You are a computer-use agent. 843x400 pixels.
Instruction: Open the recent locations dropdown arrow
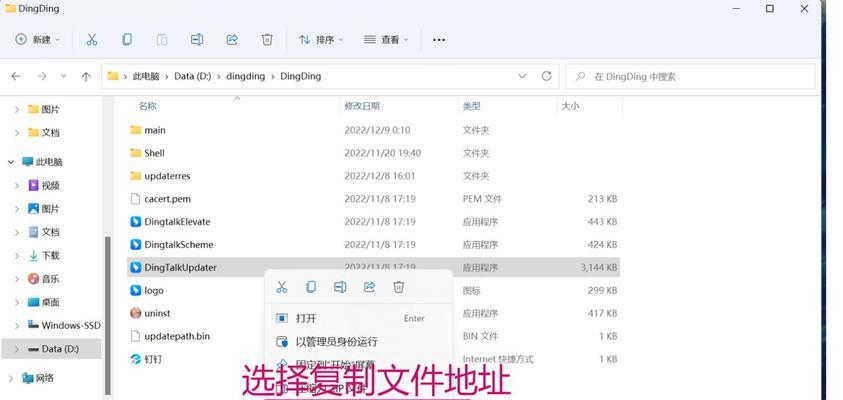point(63,76)
